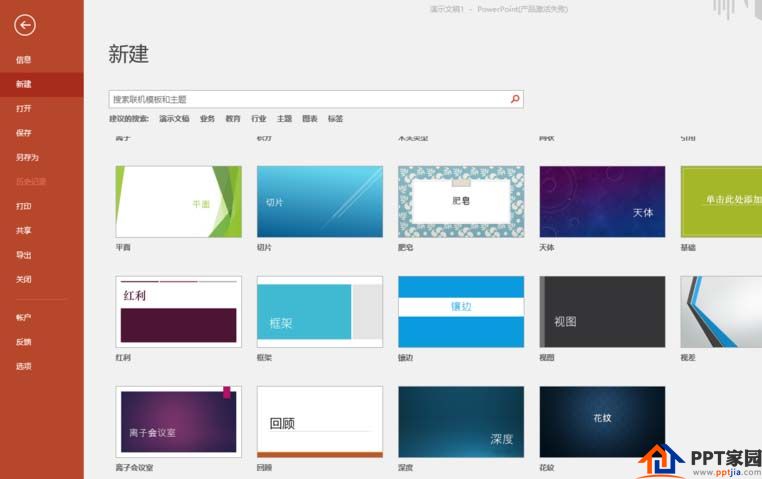Click the 天体 caption under its thumbnail
The height and width of the screenshot is (479, 762).
click(x=547, y=247)
